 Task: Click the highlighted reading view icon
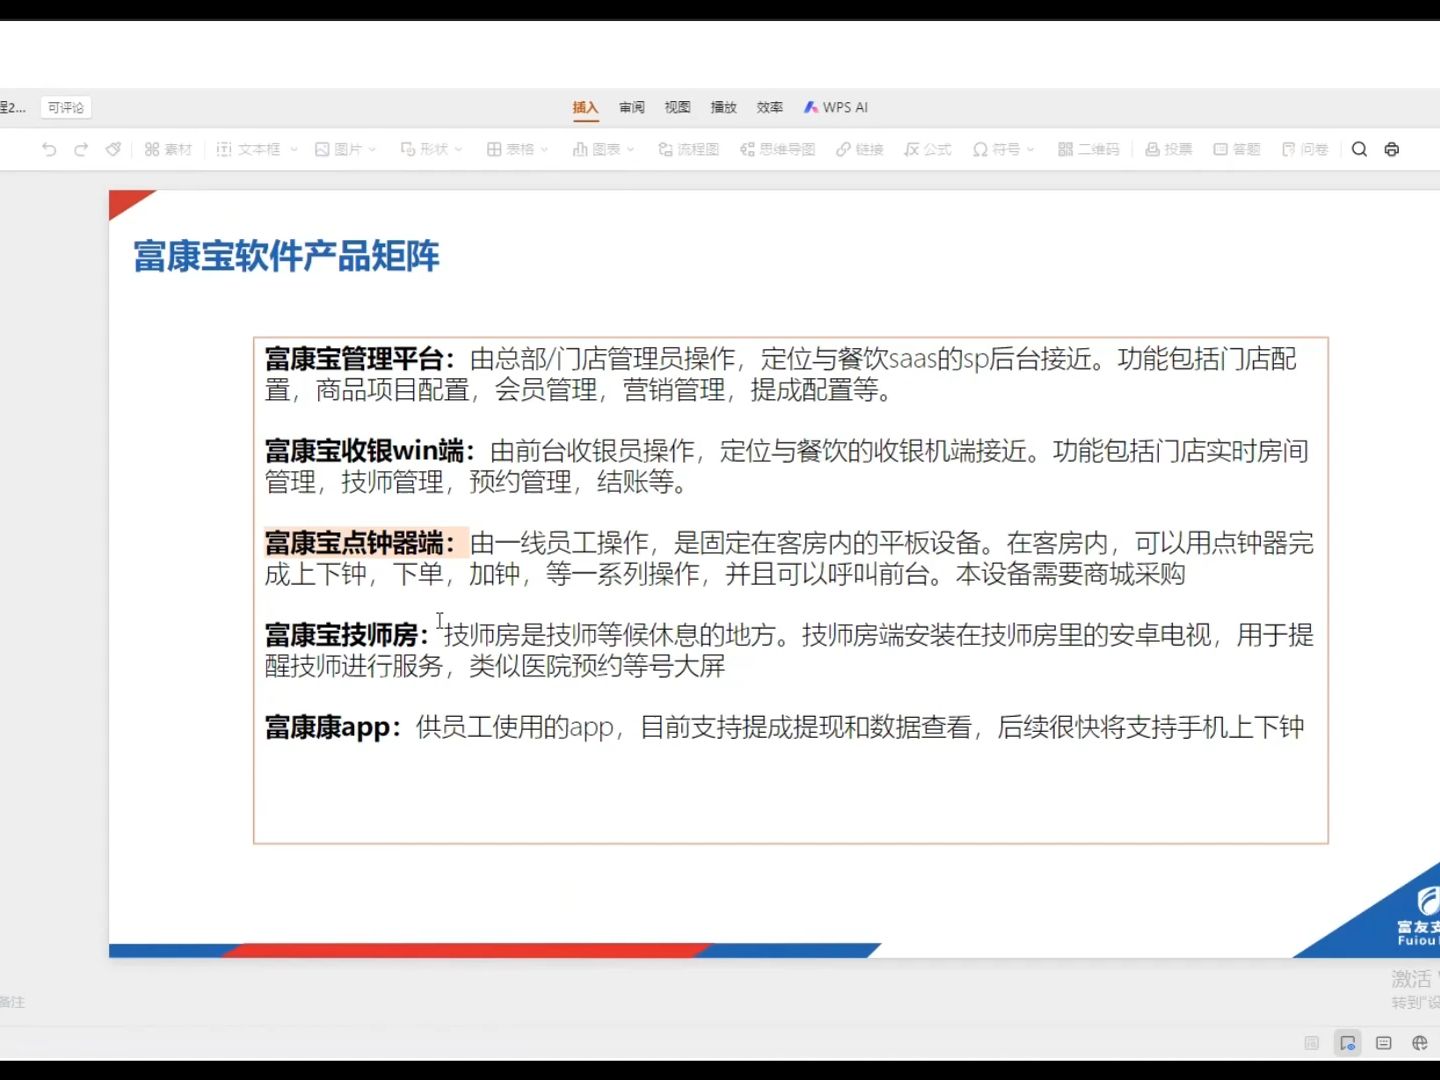[x=1347, y=1043]
